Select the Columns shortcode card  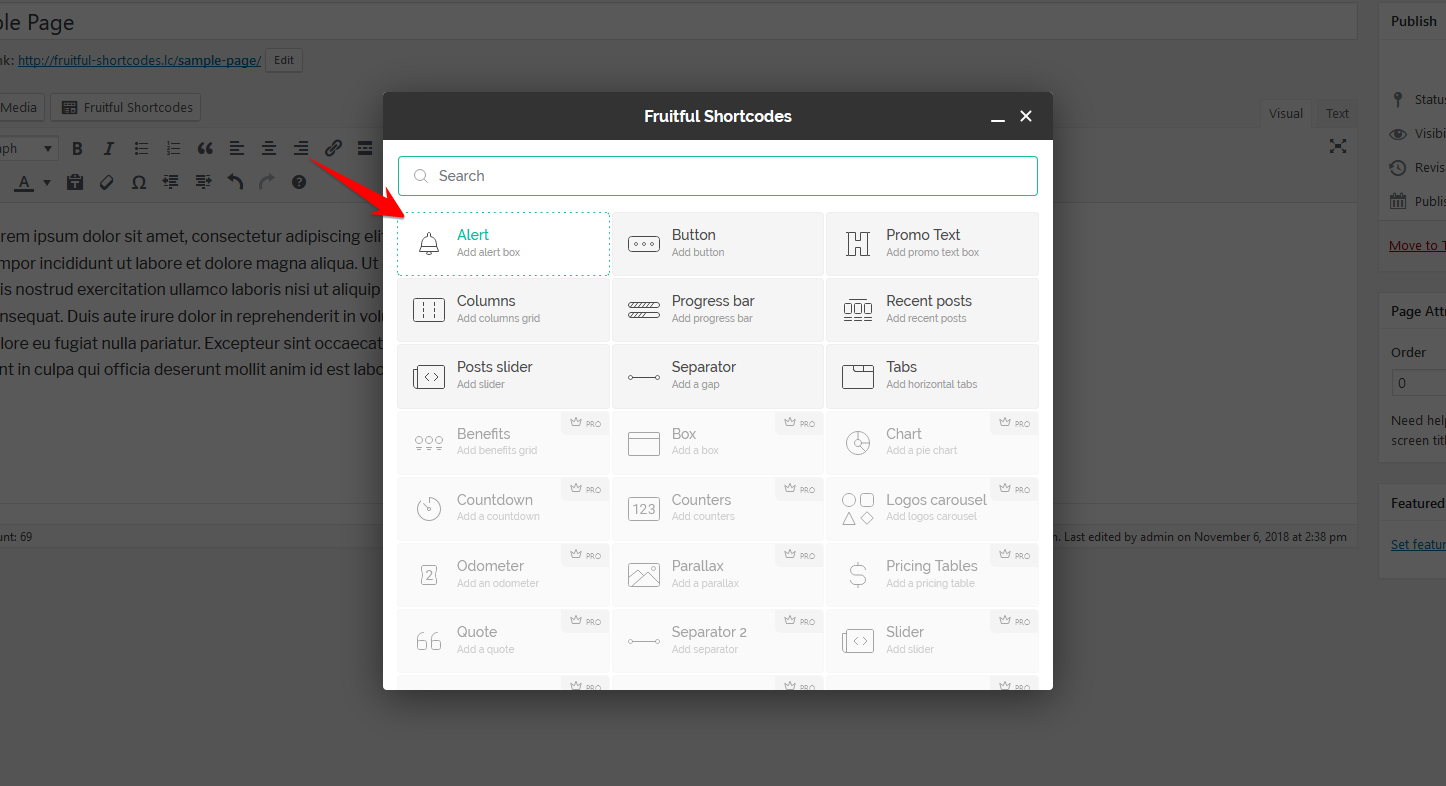tap(503, 310)
